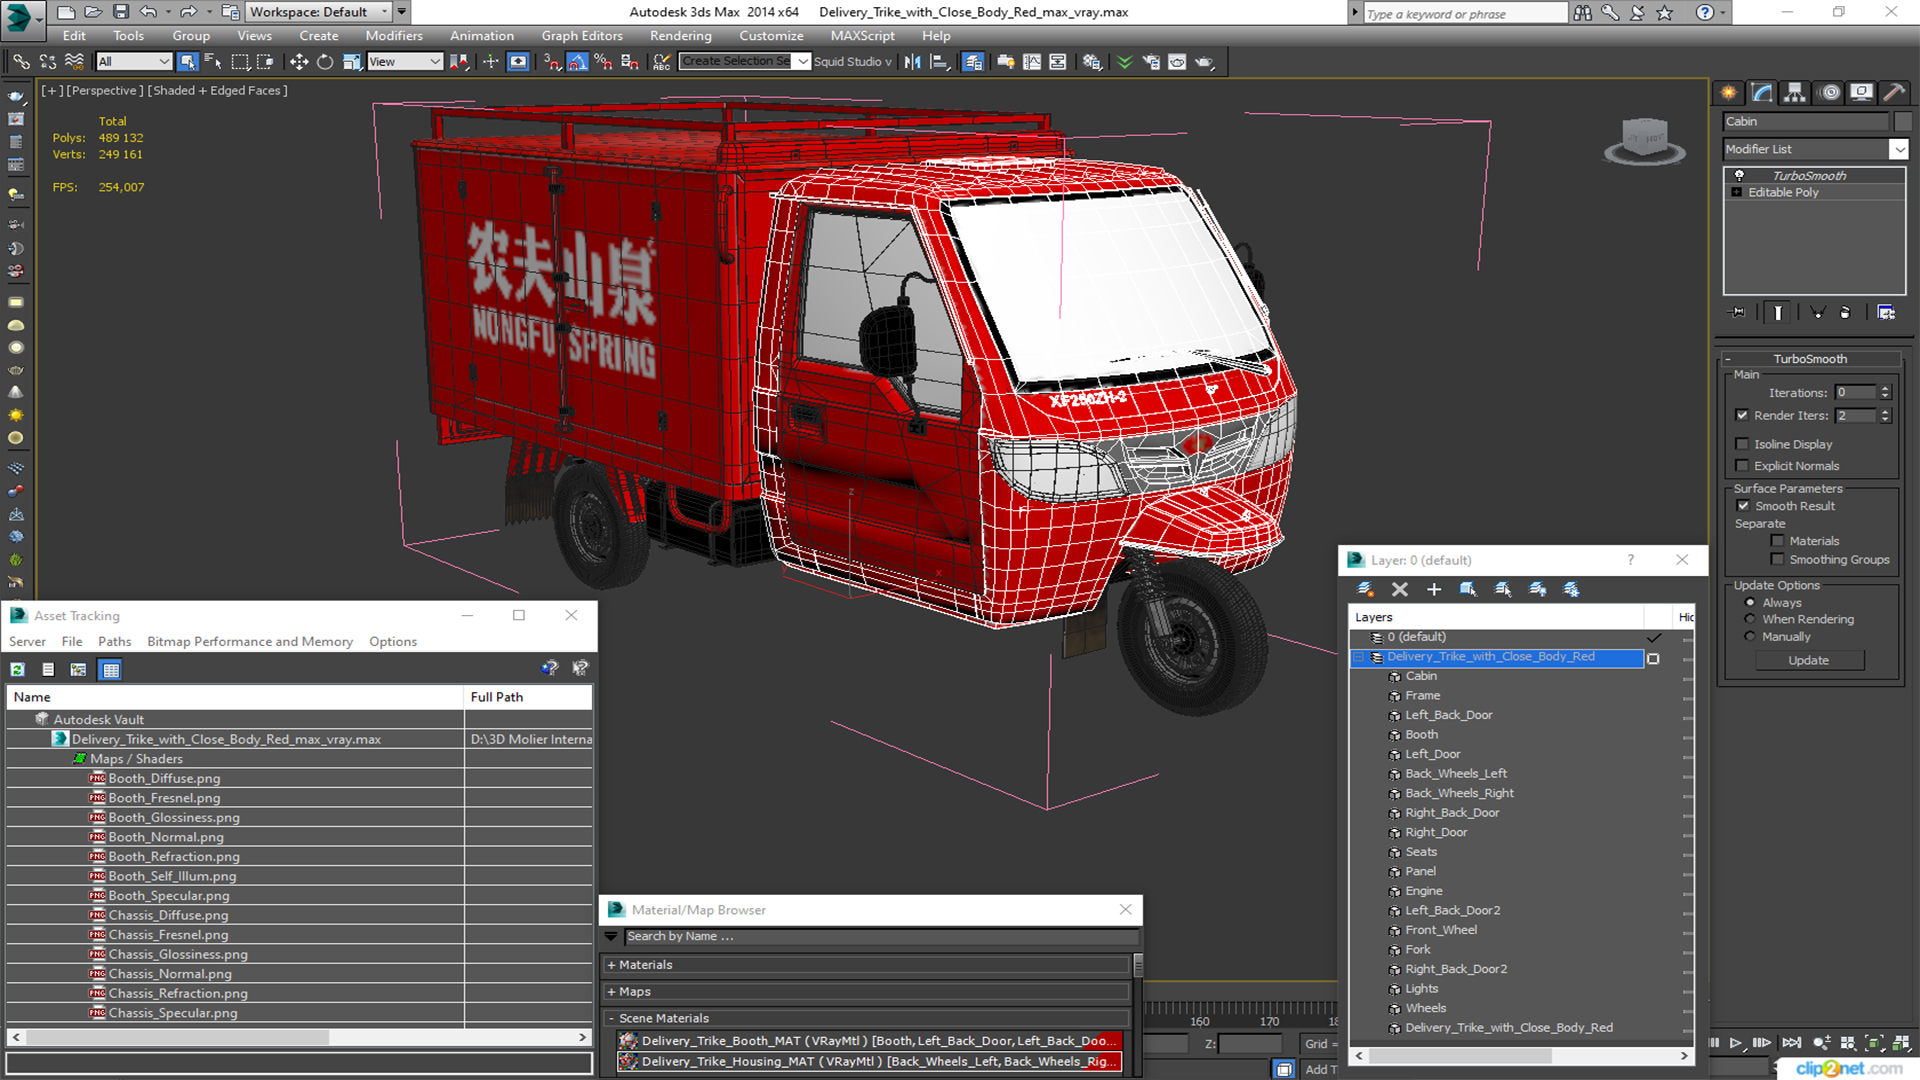Viewport: 1920px width, 1080px height.
Task: Collapse the Delivery_Trike_with_Close_Body_Red layer
Action: coord(1358,657)
